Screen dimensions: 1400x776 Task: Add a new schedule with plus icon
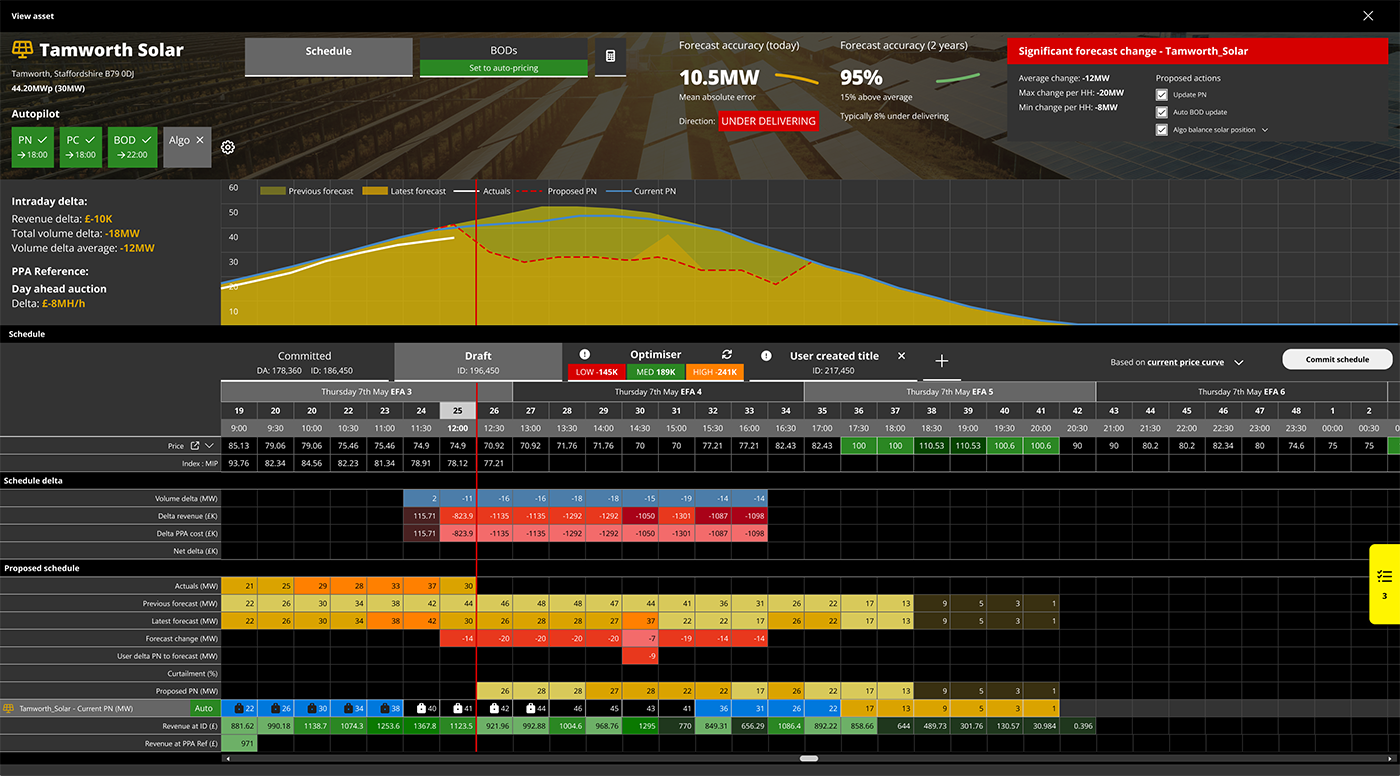tap(941, 361)
